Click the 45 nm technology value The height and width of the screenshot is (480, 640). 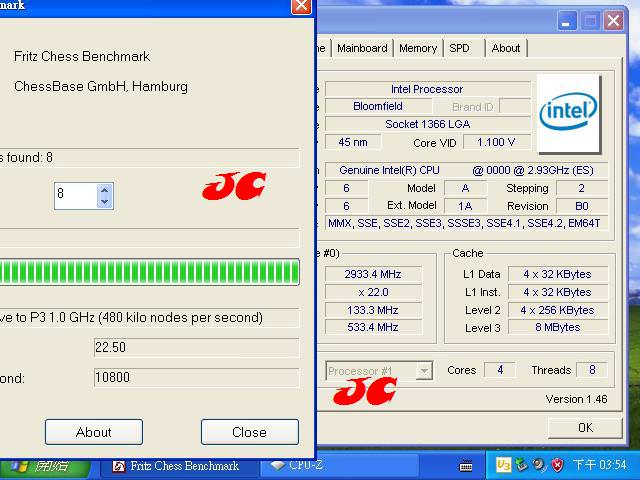click(353, 142)
